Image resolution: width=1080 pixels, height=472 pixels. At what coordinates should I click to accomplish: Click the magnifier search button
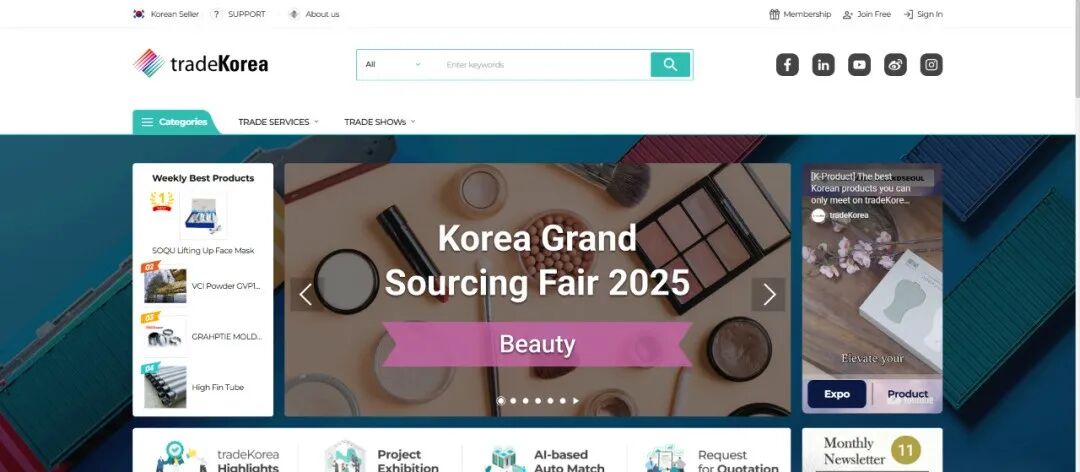pyautogui.click(x=670, y=65)
